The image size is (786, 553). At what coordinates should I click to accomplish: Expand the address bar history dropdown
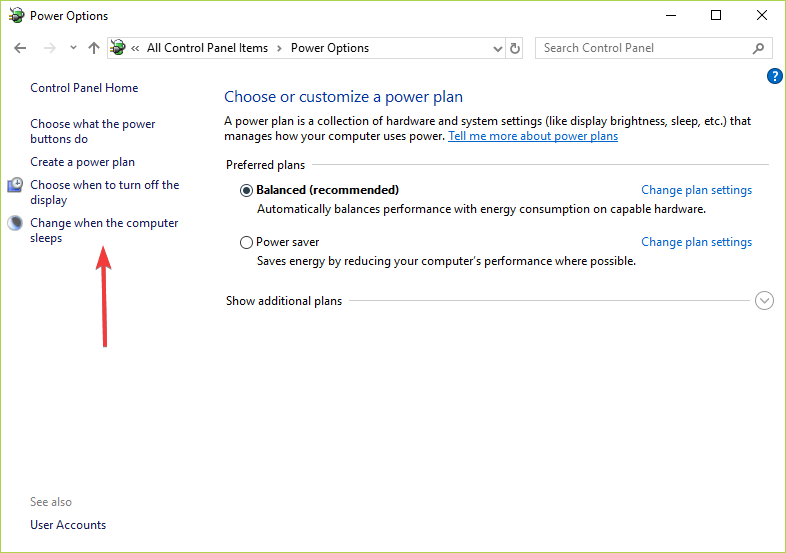(497, 49)
